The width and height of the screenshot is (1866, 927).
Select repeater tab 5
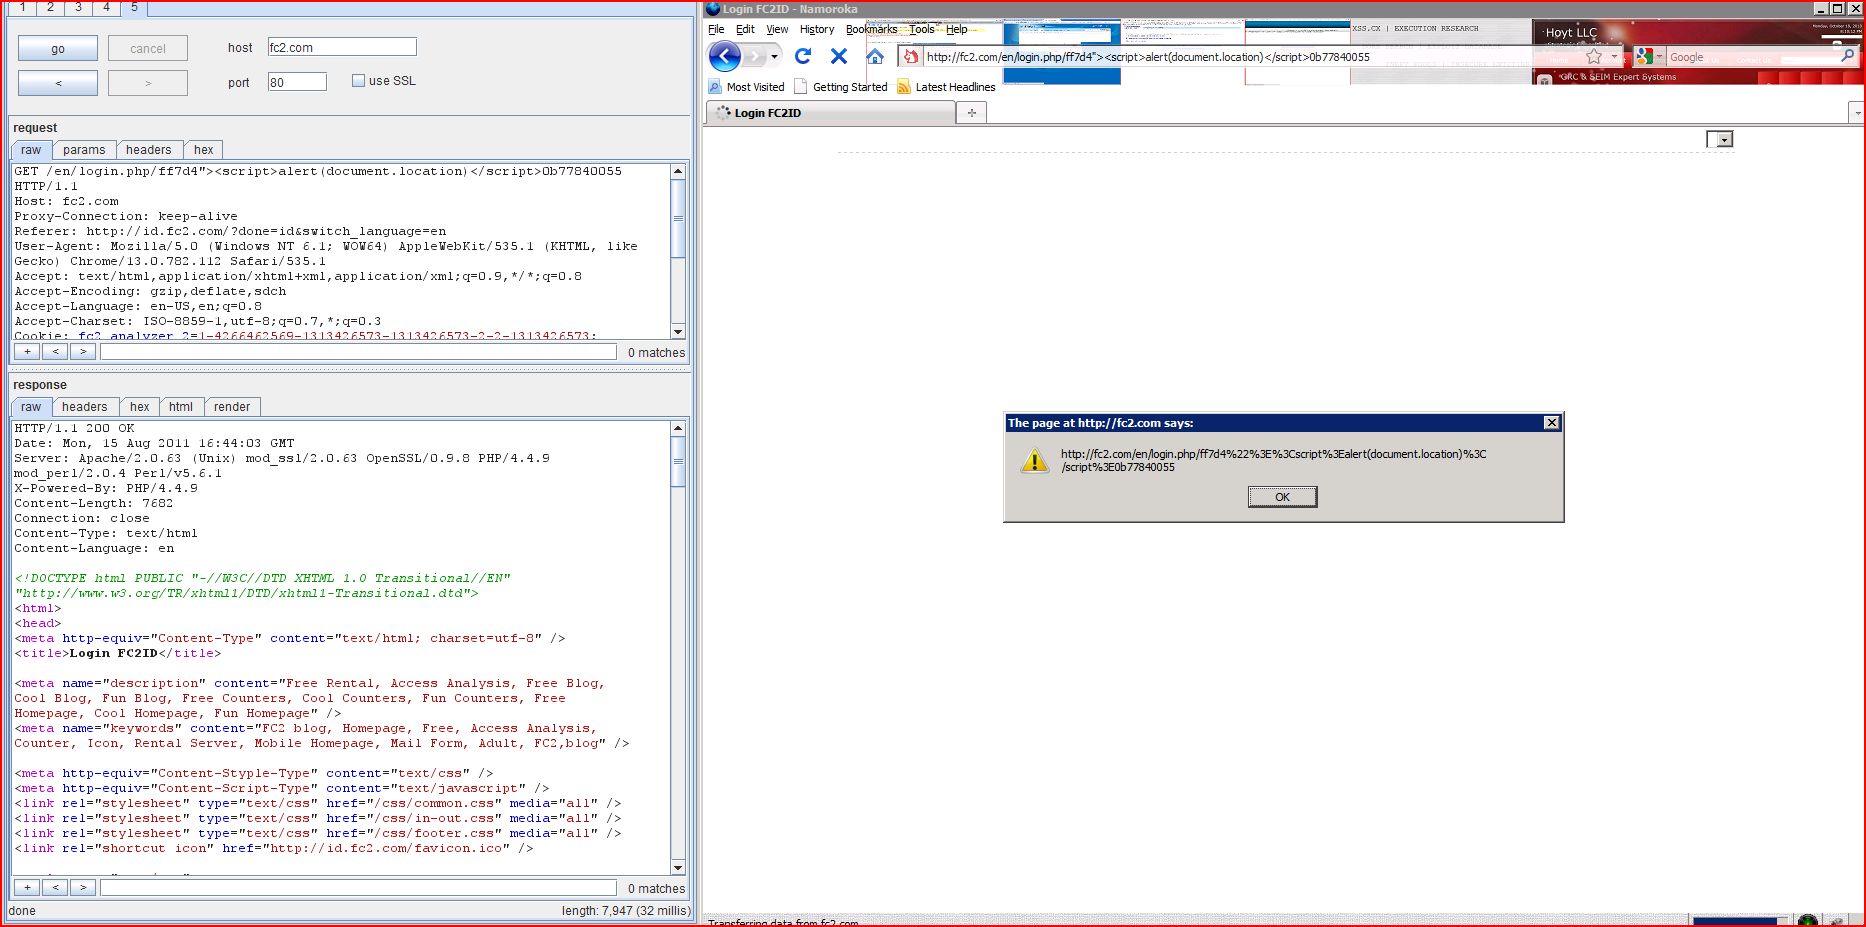click(134, 7)
